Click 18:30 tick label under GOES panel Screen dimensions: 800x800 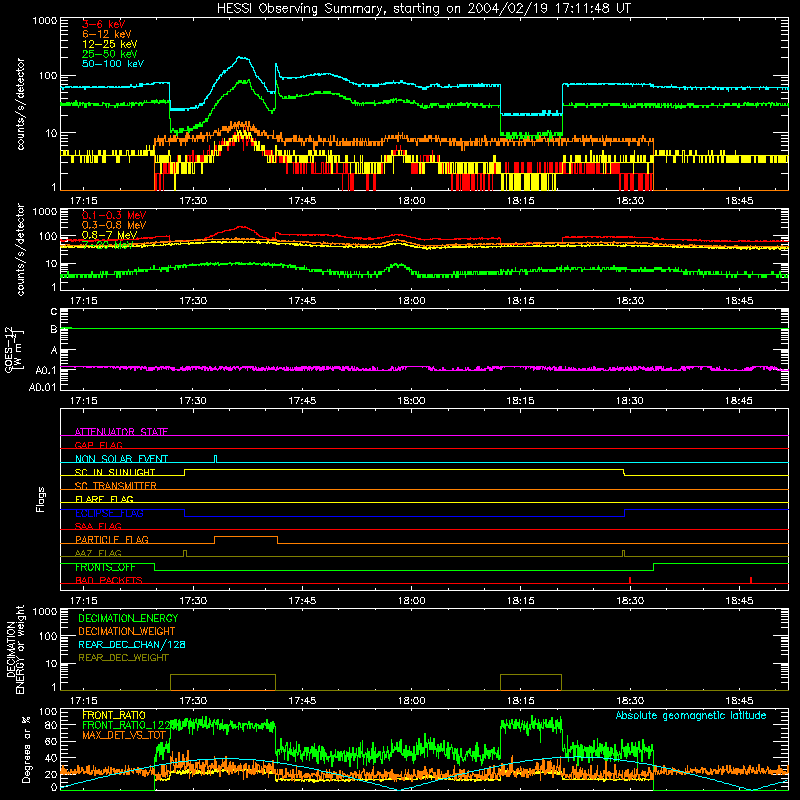click(x=630, y=401)
